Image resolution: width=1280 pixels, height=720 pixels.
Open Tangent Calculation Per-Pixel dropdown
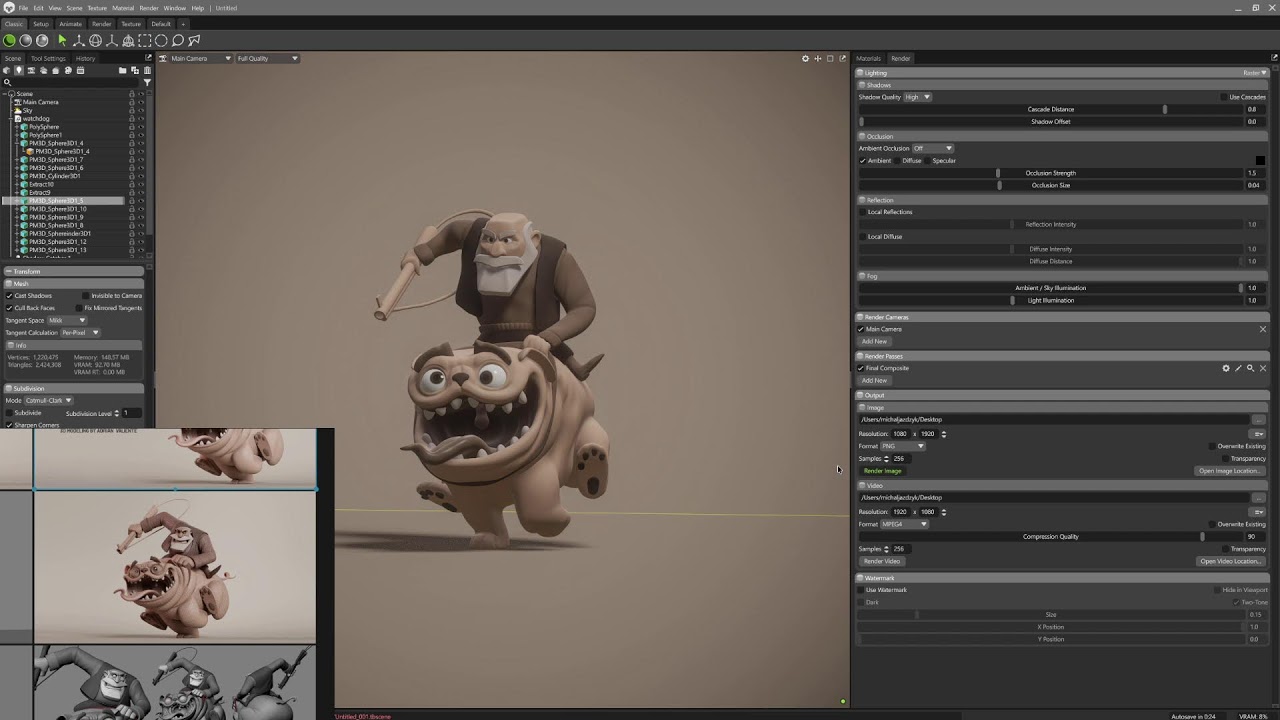(80, 332)
